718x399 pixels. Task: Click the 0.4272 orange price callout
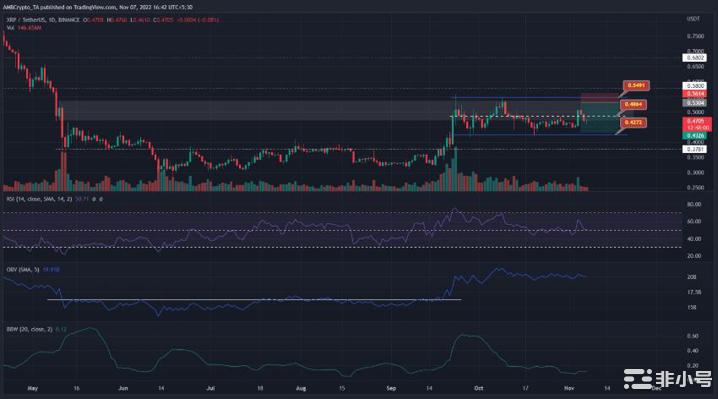(x=633, y=122)
